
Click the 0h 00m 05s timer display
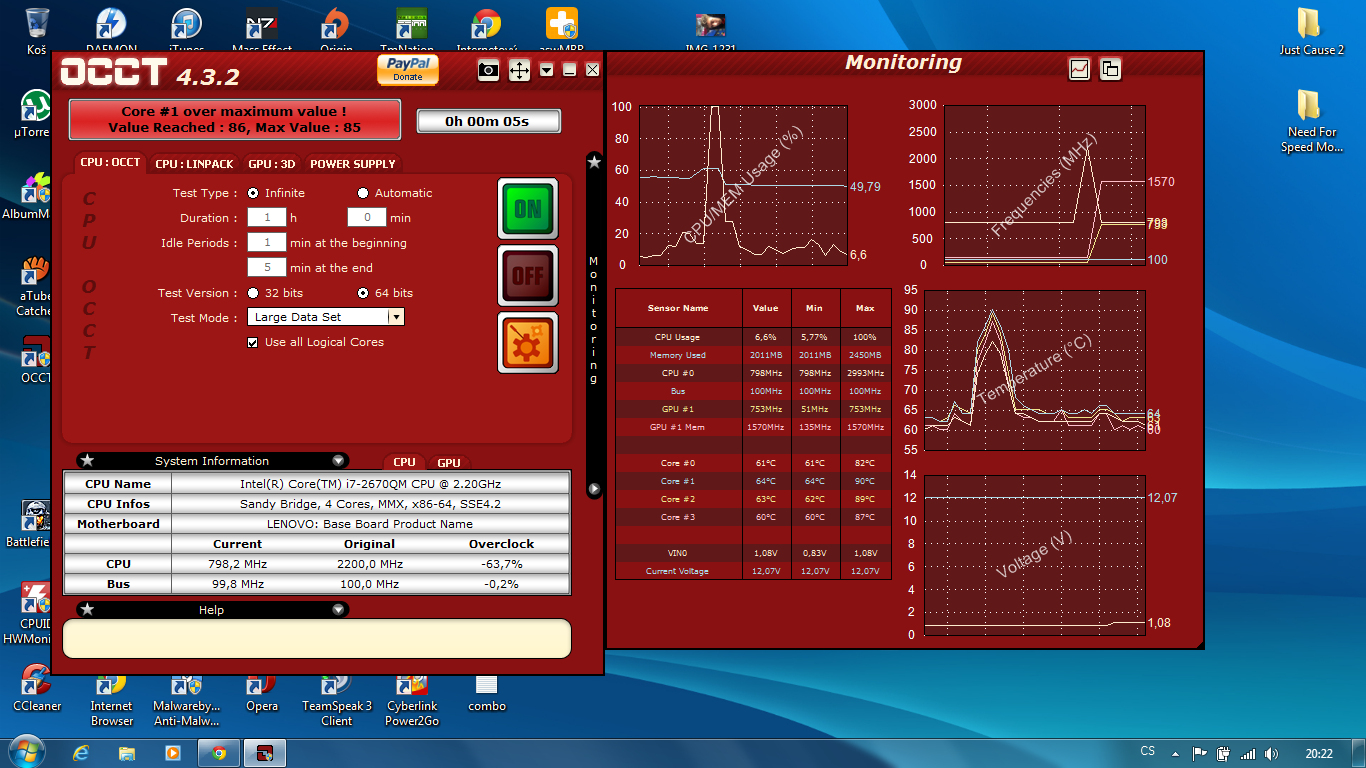pos(489,121)
